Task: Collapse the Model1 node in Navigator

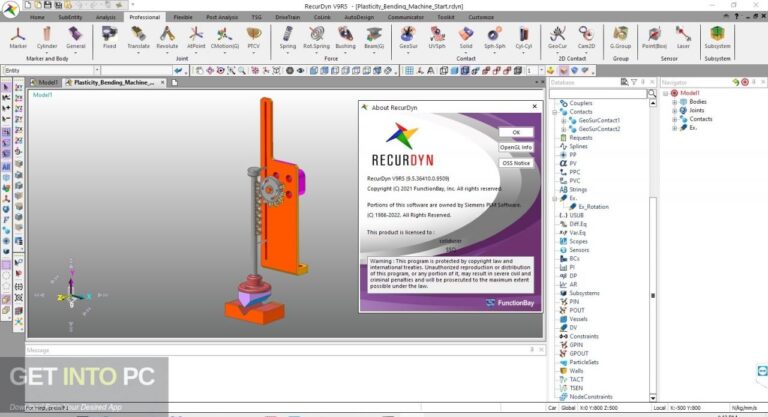Action: (x=666, y=93)
